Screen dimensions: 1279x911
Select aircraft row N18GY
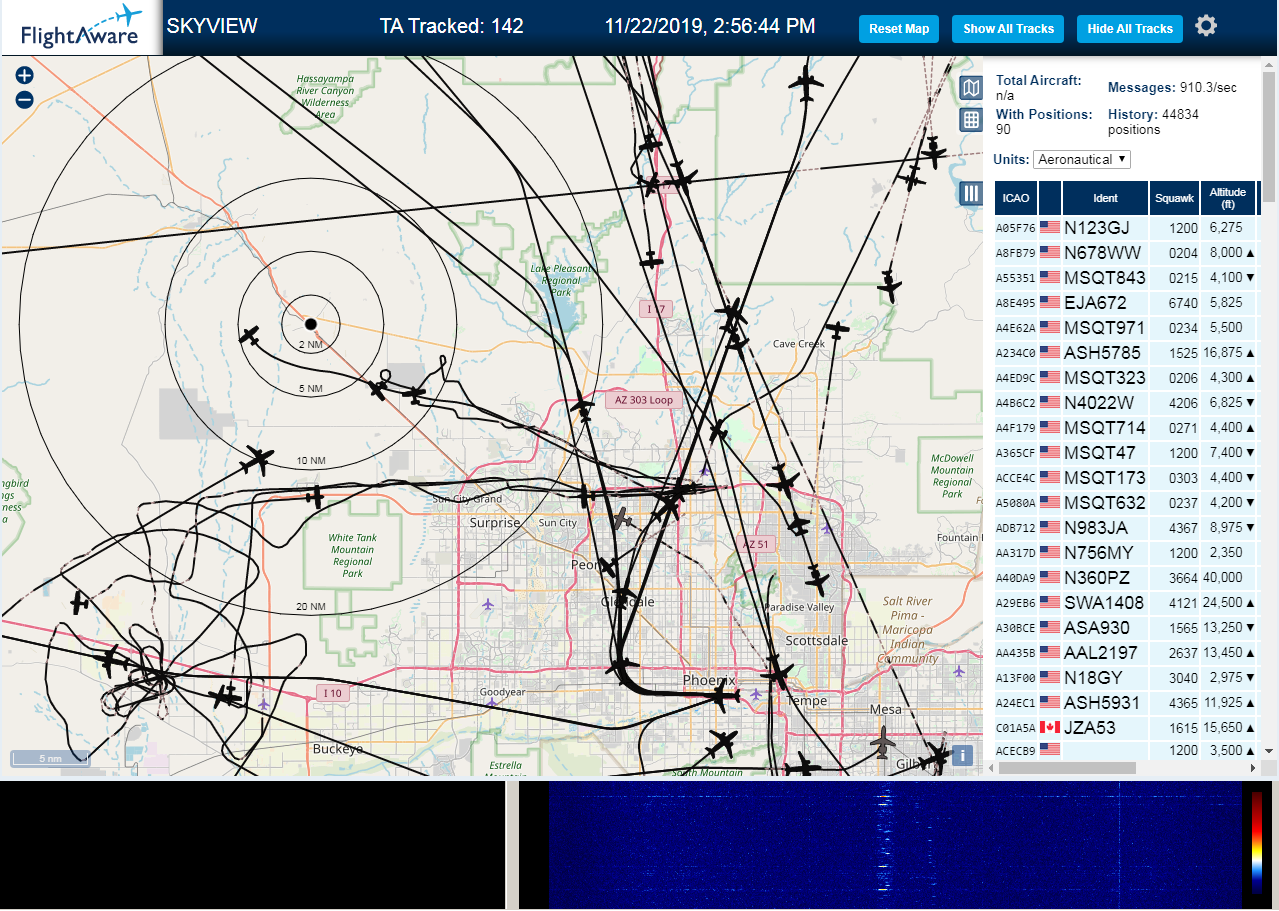pos(1127,677)
